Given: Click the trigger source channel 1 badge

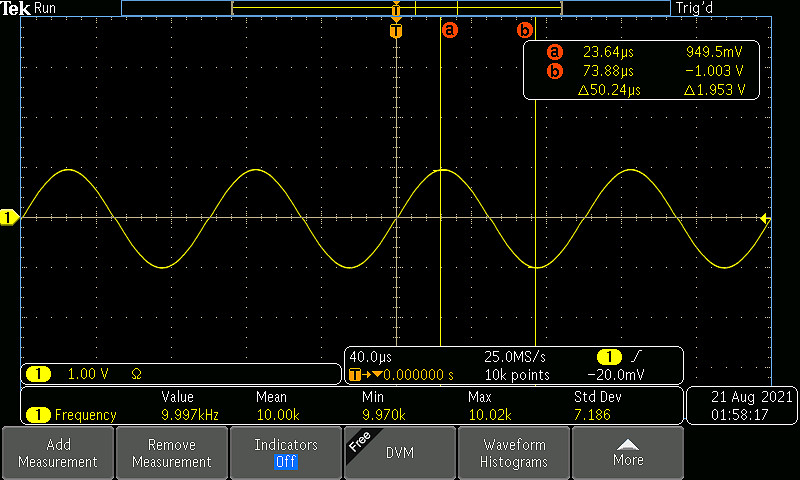Looking at the screenshot, I should tap(609, 357).
